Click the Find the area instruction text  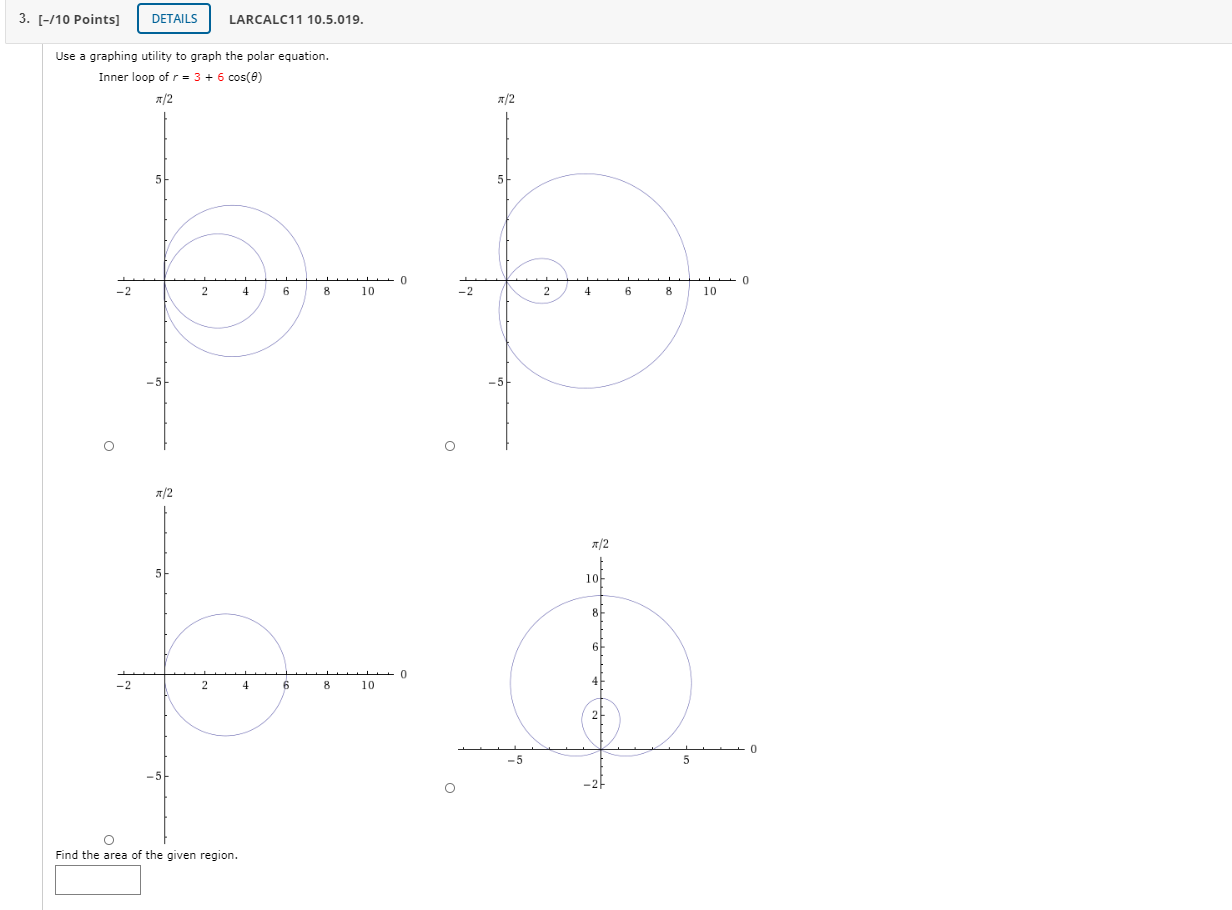146,855
